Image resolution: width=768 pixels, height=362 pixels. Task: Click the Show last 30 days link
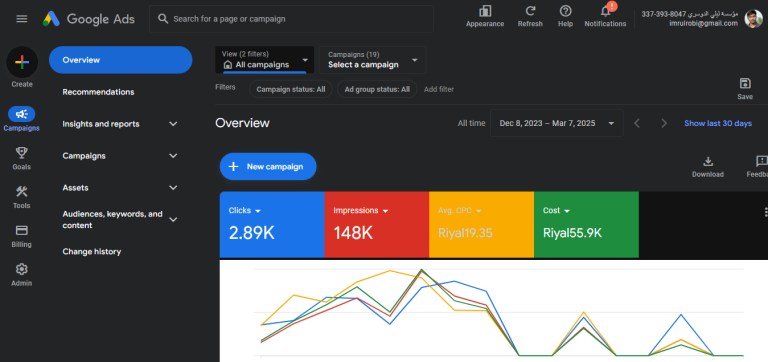click(718, 123)
